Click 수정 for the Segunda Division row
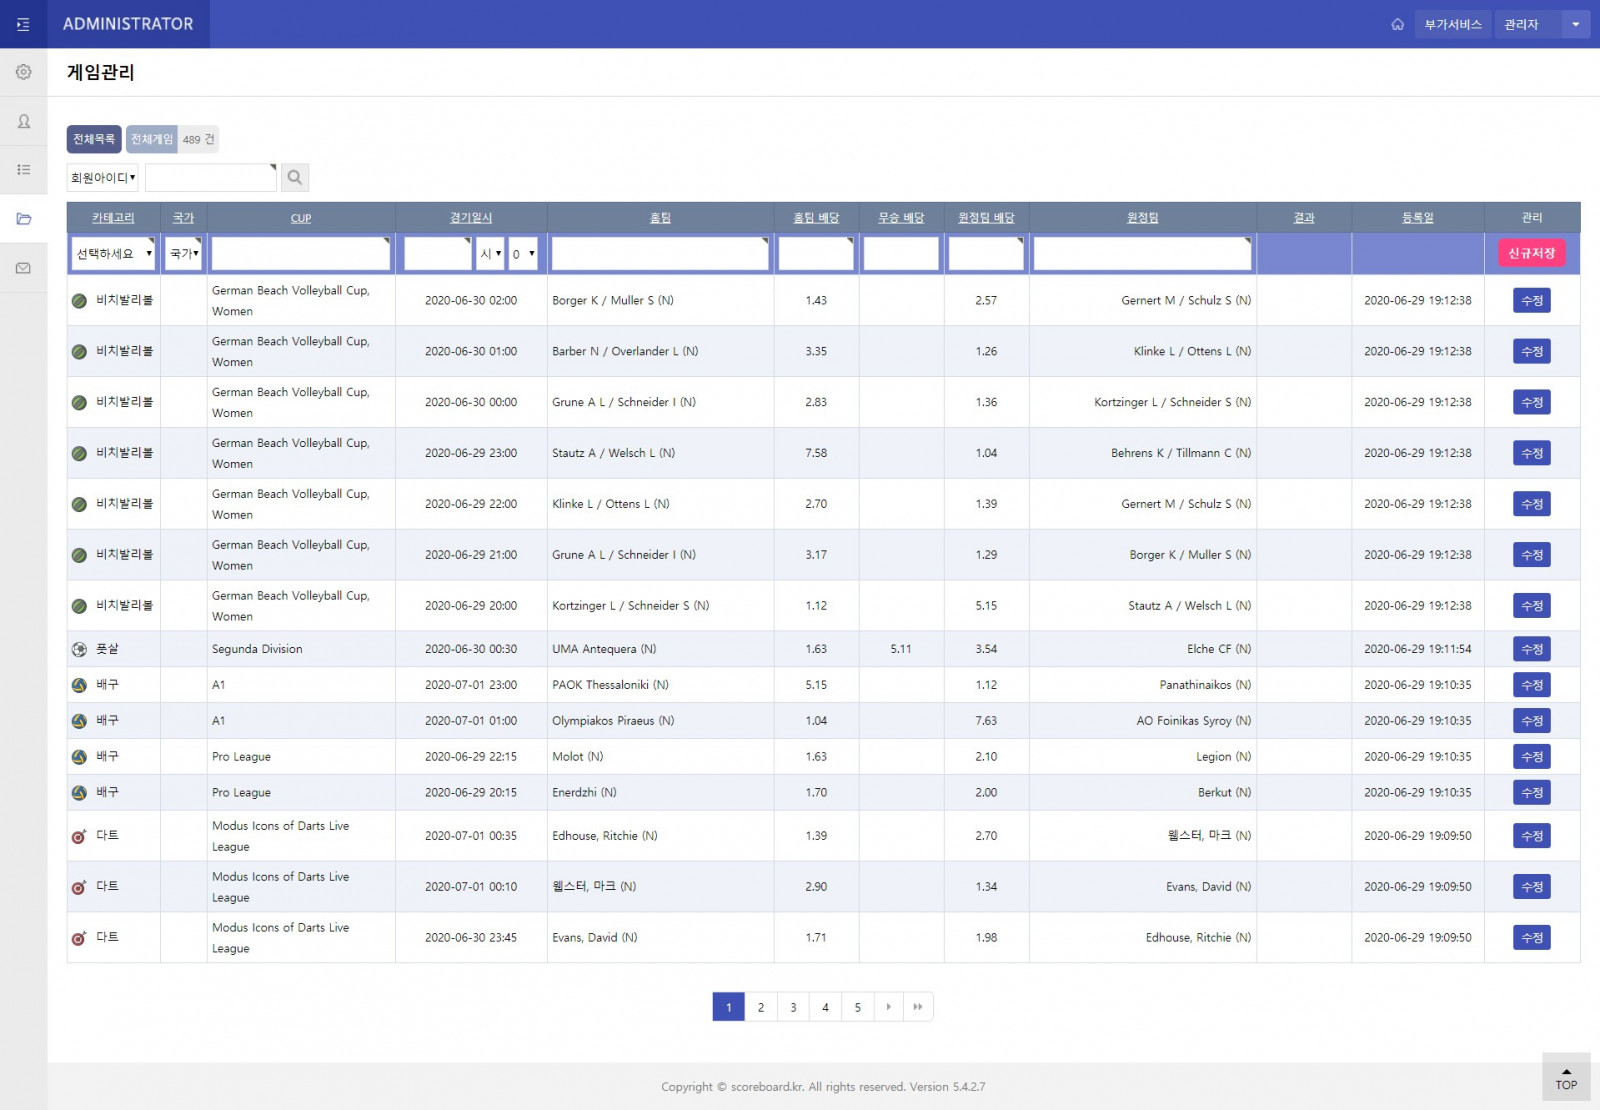Image resolution: width=1600 pixels, height=1110 pixels. (x=1531, y=649)
